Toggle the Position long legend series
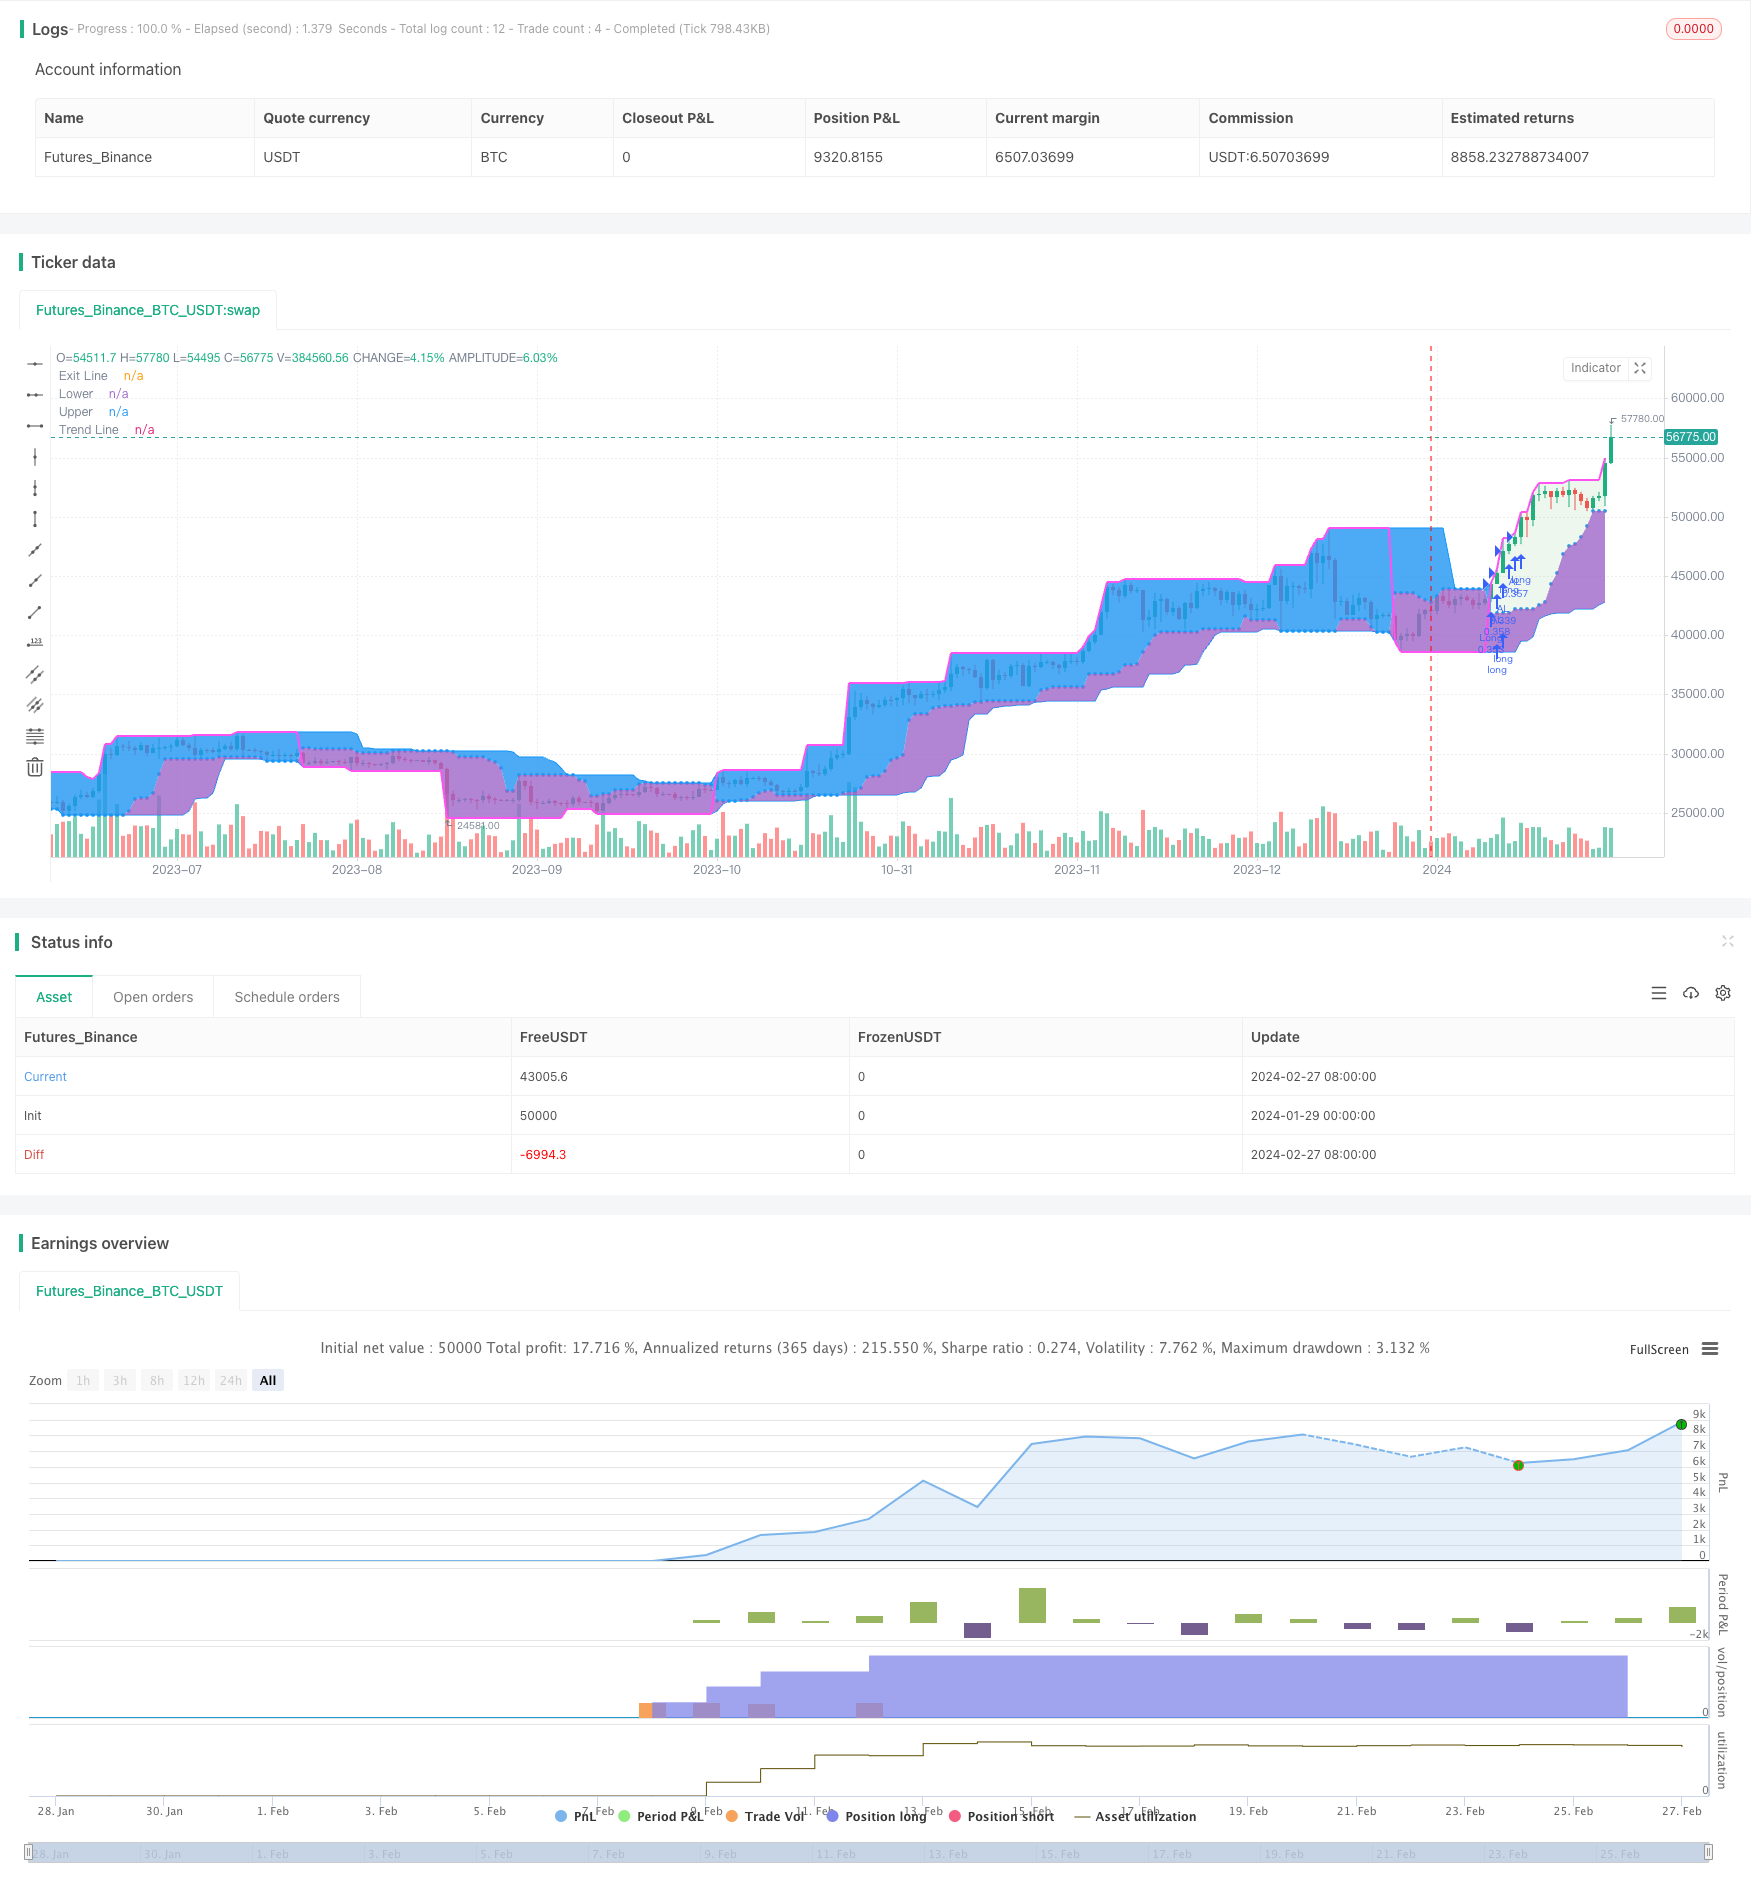The image size is (1751, 1892). pos(877,1816)
